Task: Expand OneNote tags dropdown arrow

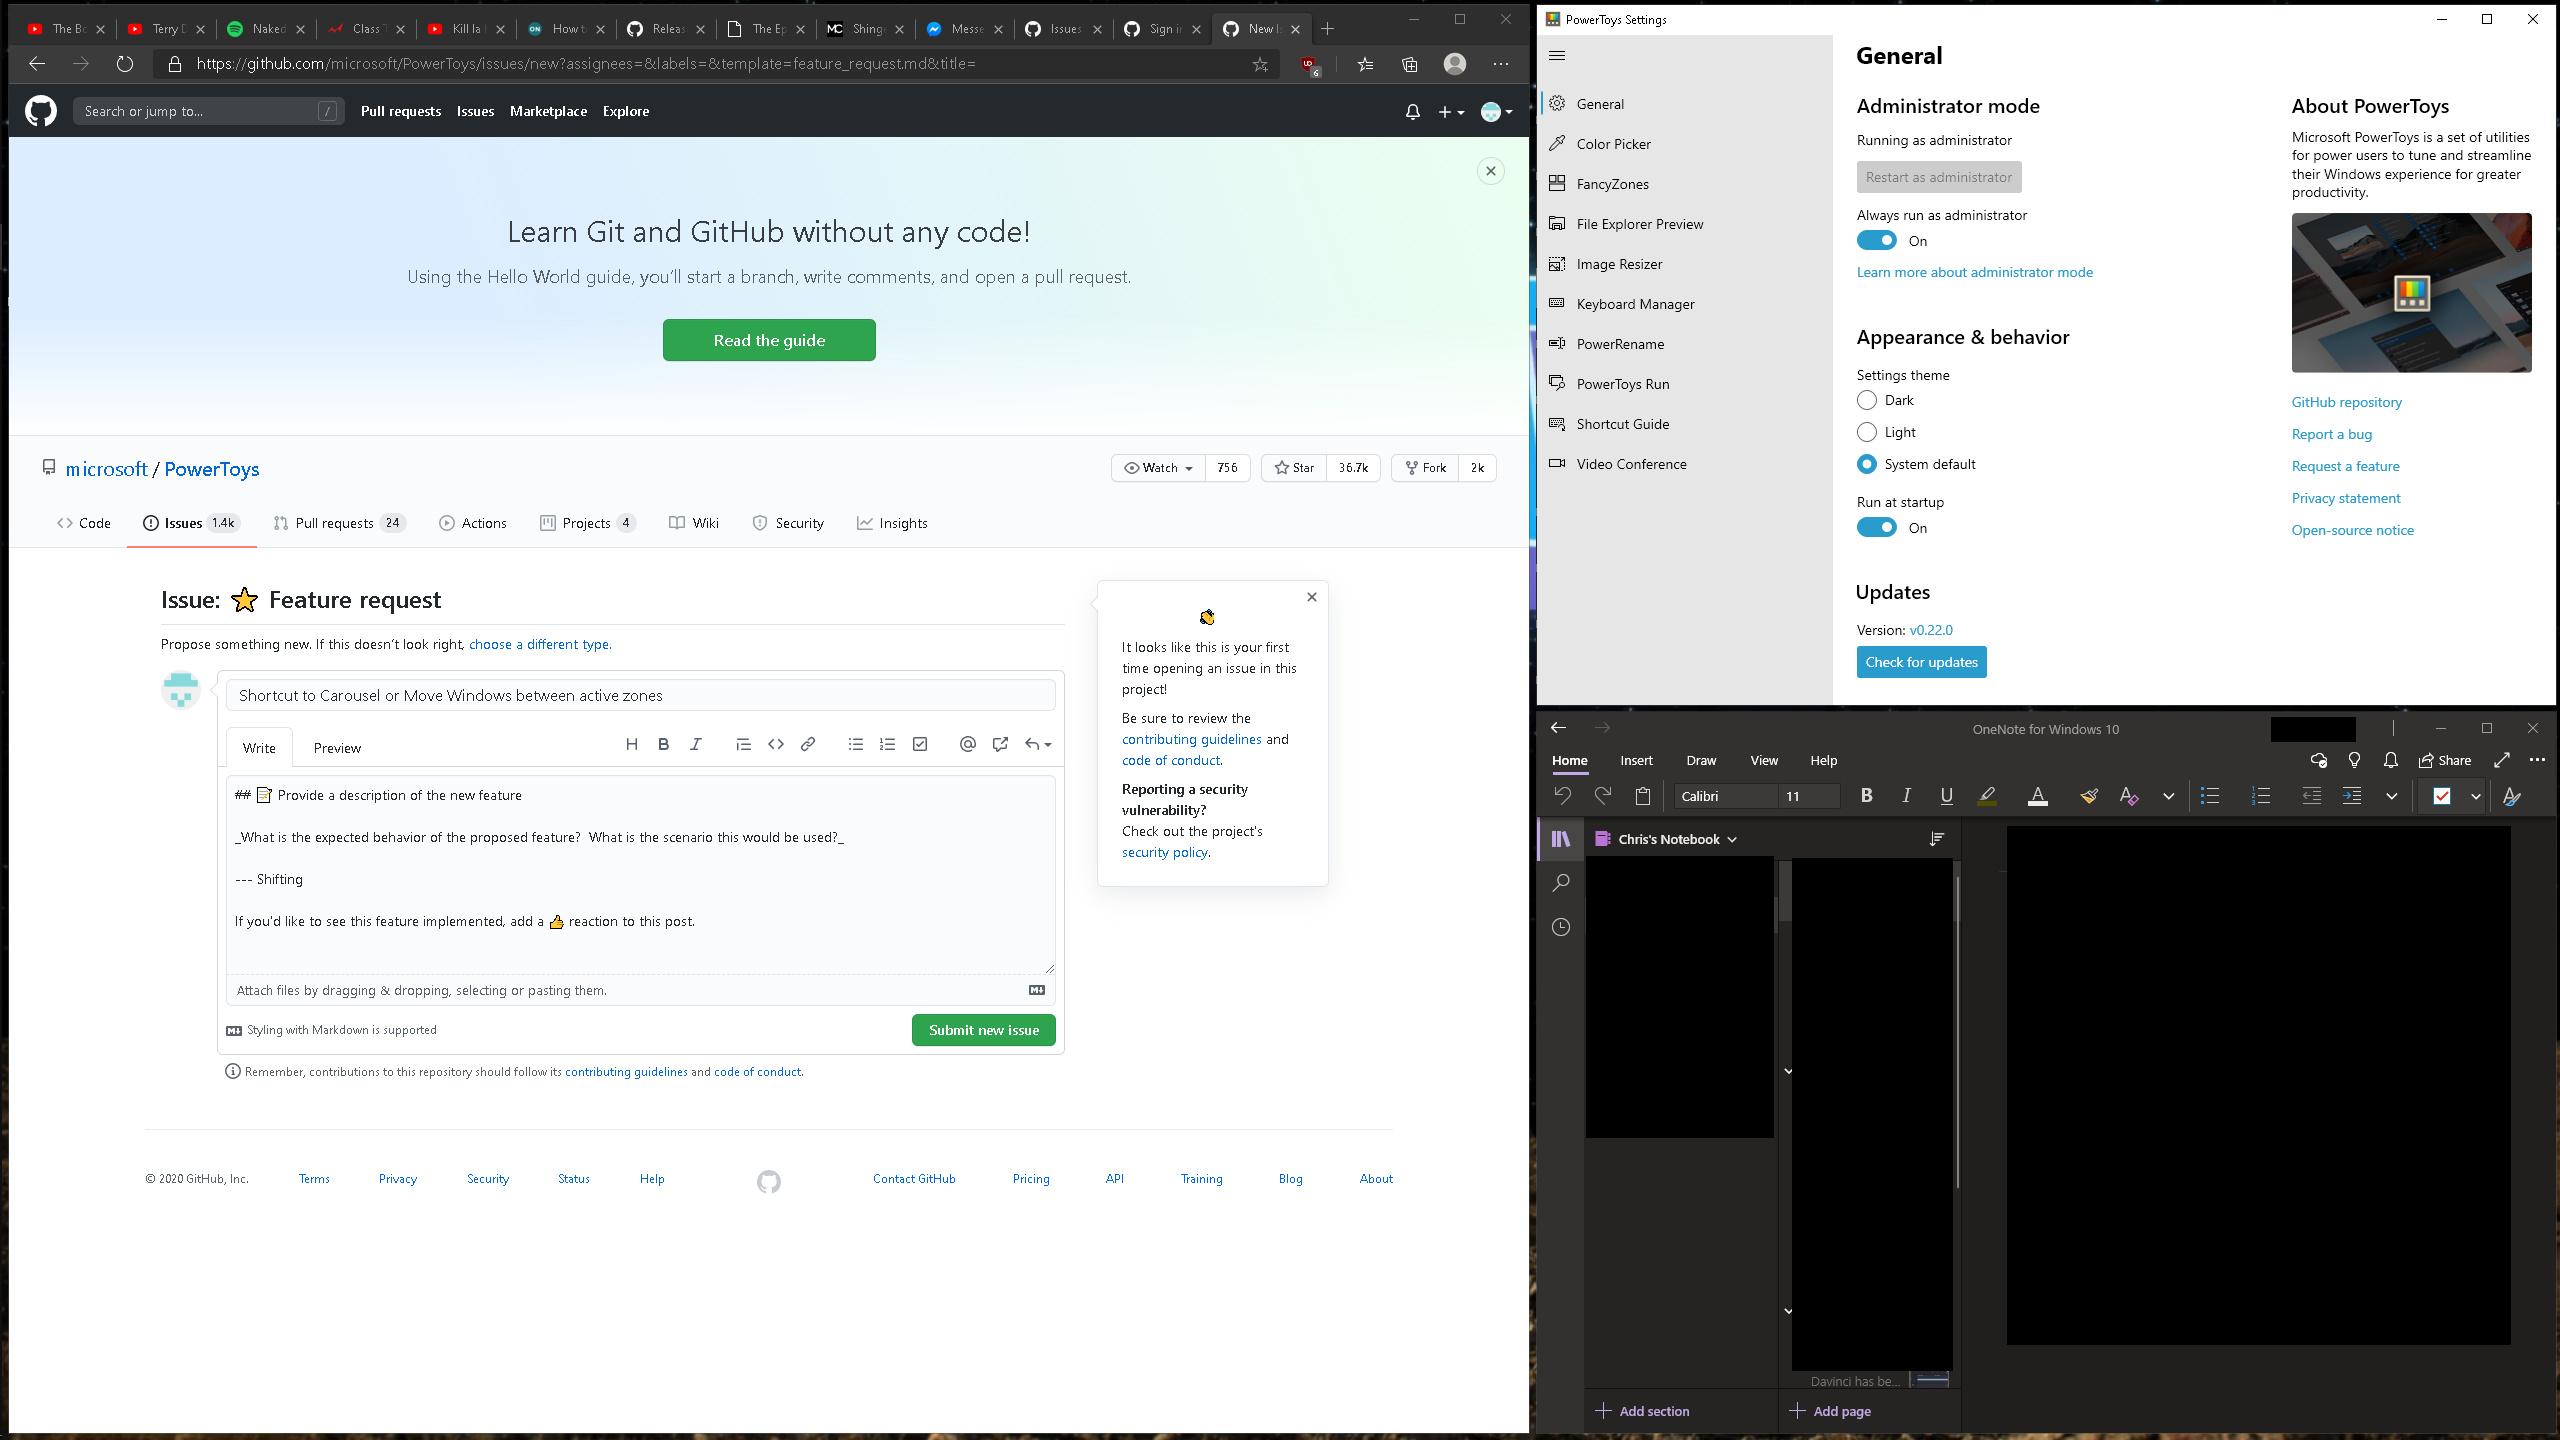Action: coord(2475,796)
